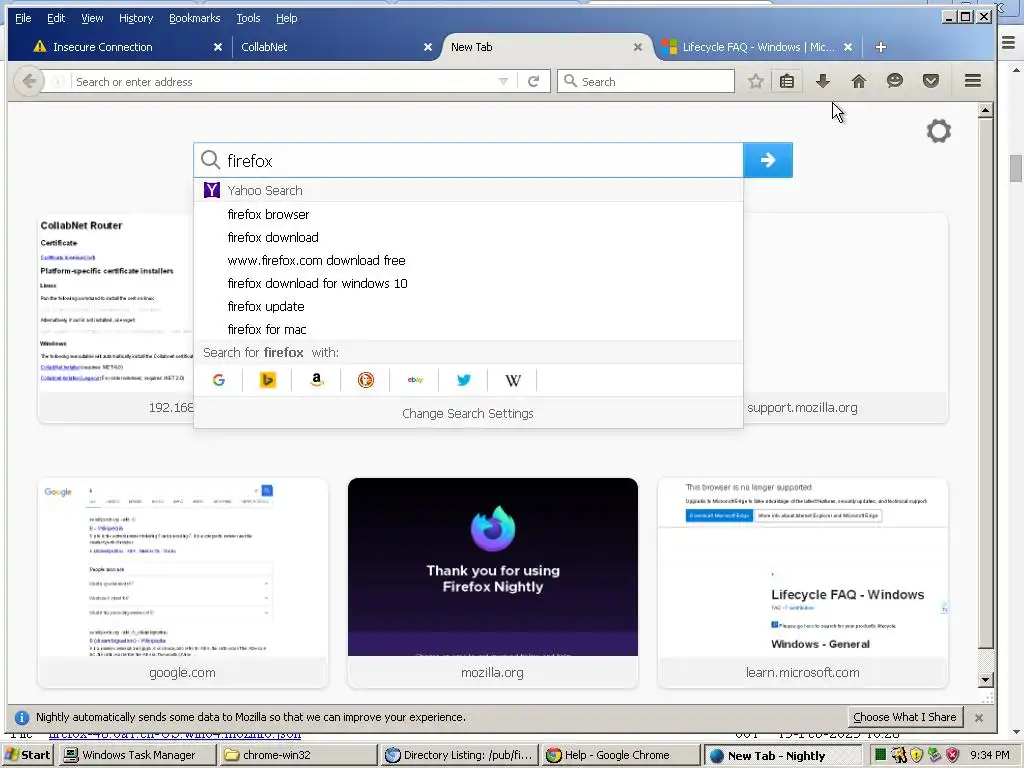Click Choose What I Share button
The width and height of the screenshot is (1024, 768).
click(904, 717)
